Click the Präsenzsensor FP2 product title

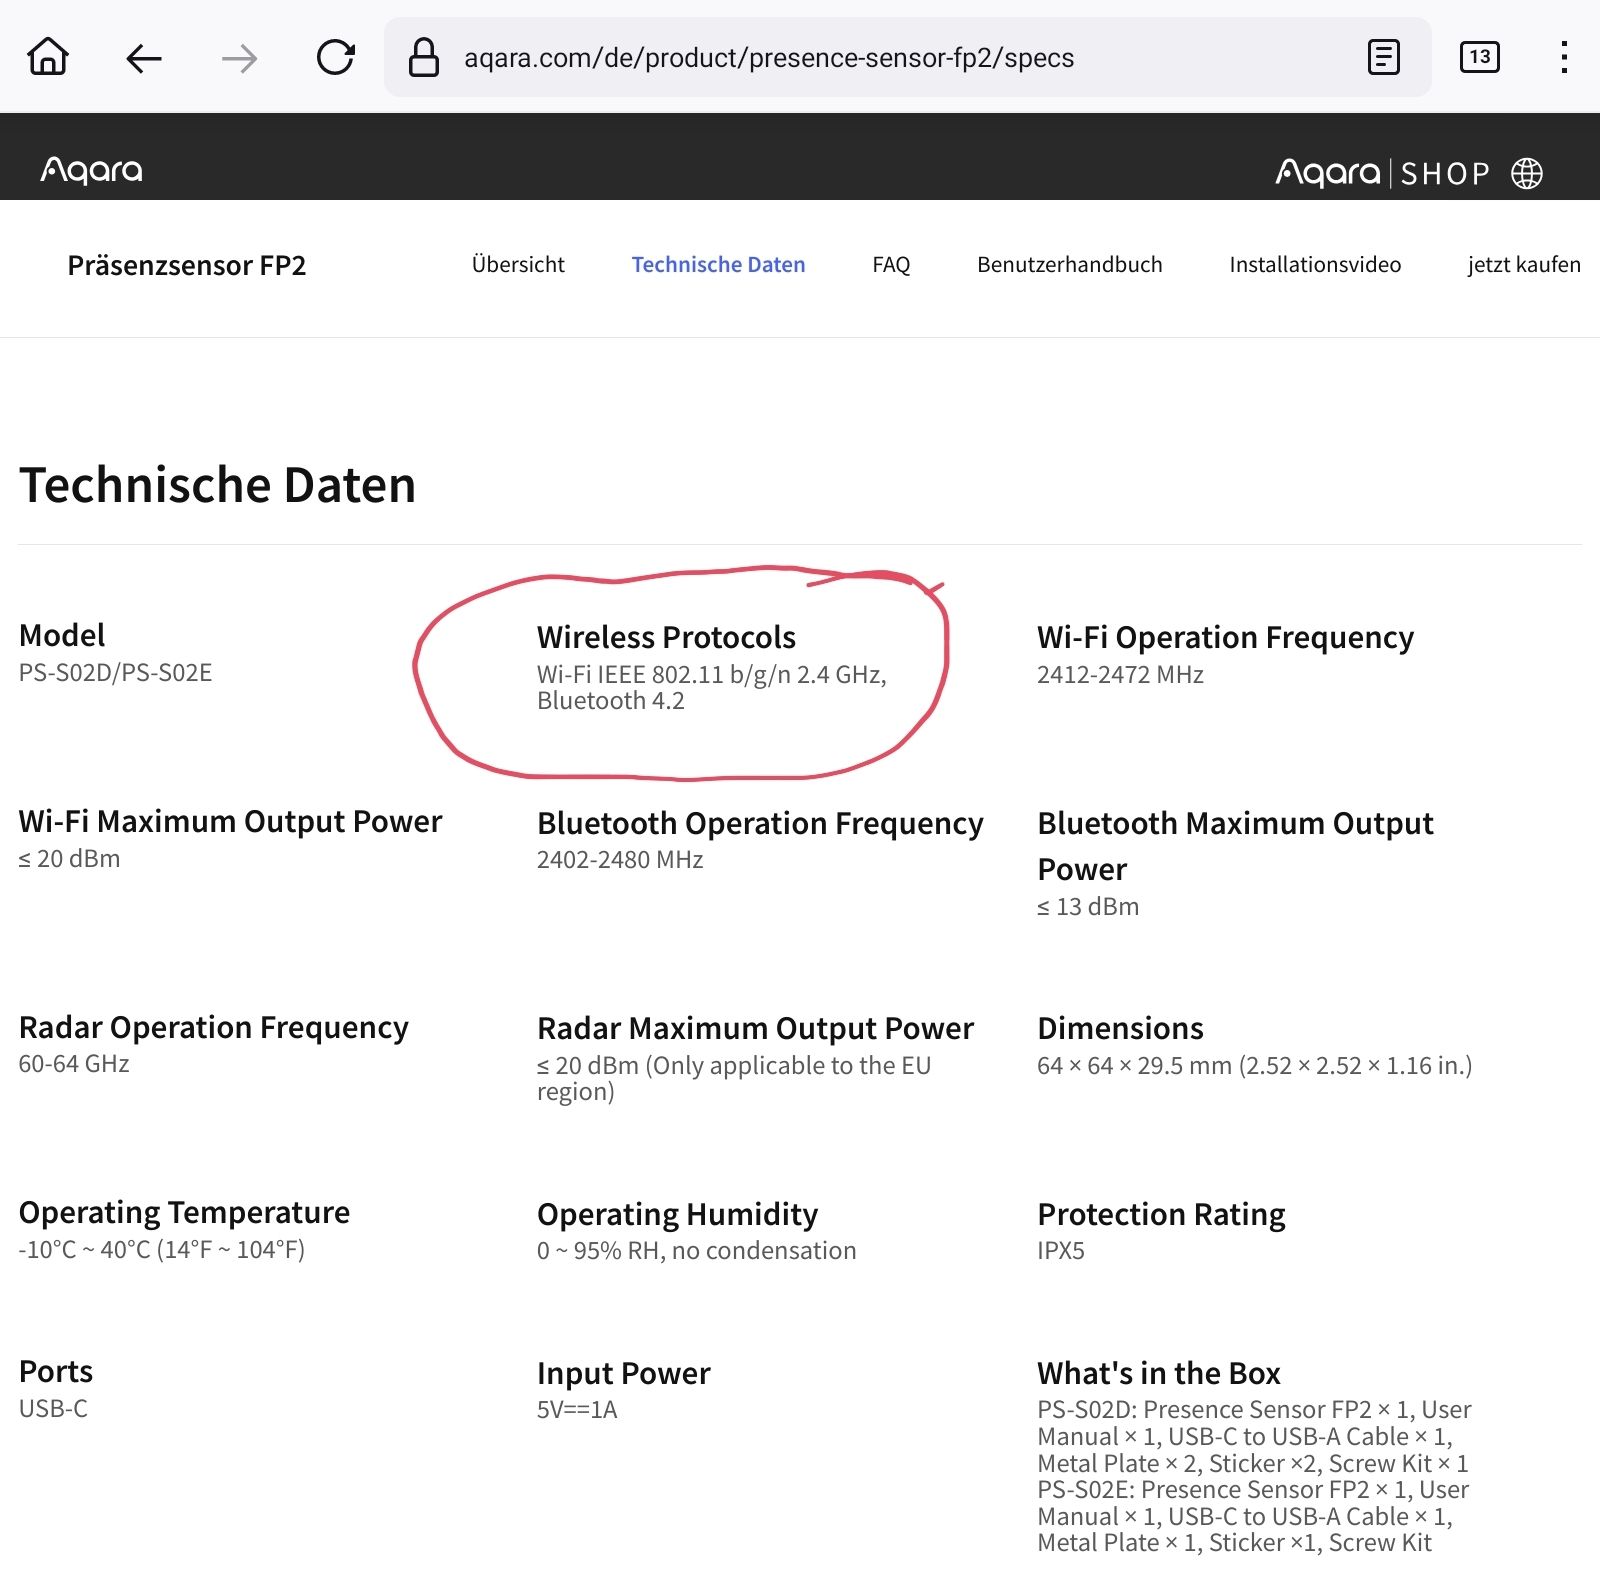(187, 265)
